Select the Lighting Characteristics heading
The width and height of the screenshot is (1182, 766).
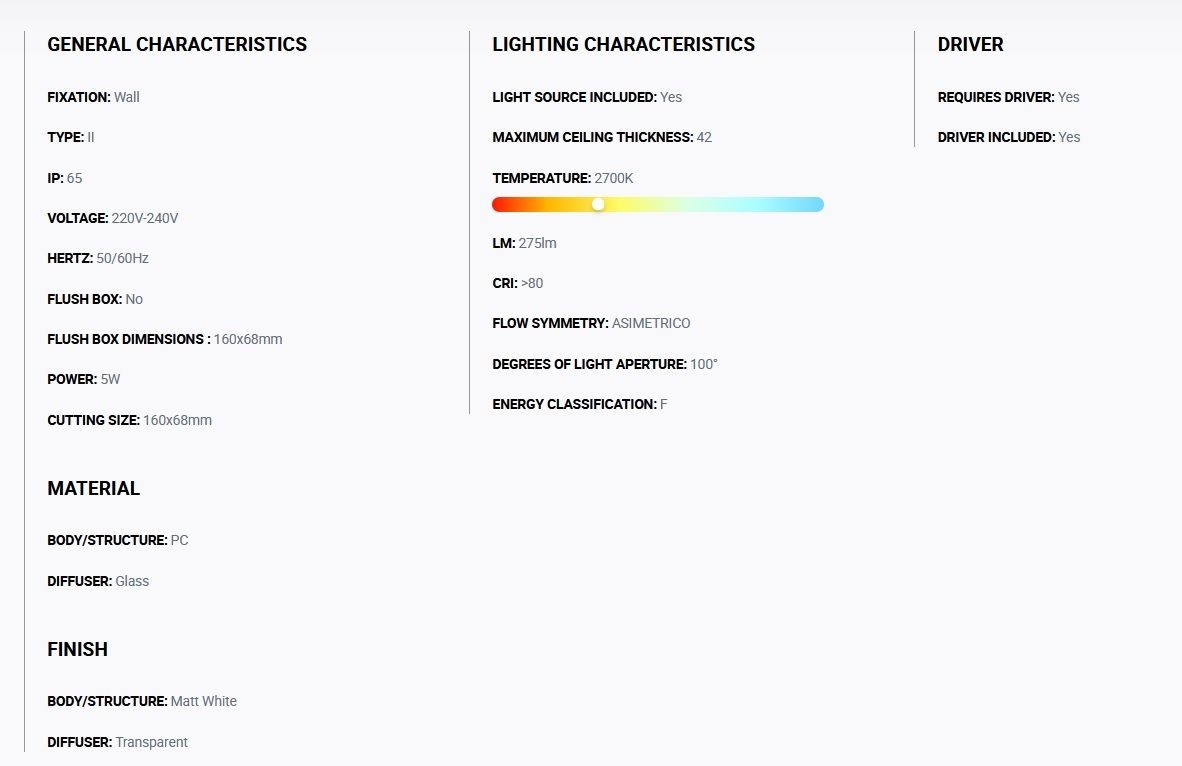coord(623,44)
